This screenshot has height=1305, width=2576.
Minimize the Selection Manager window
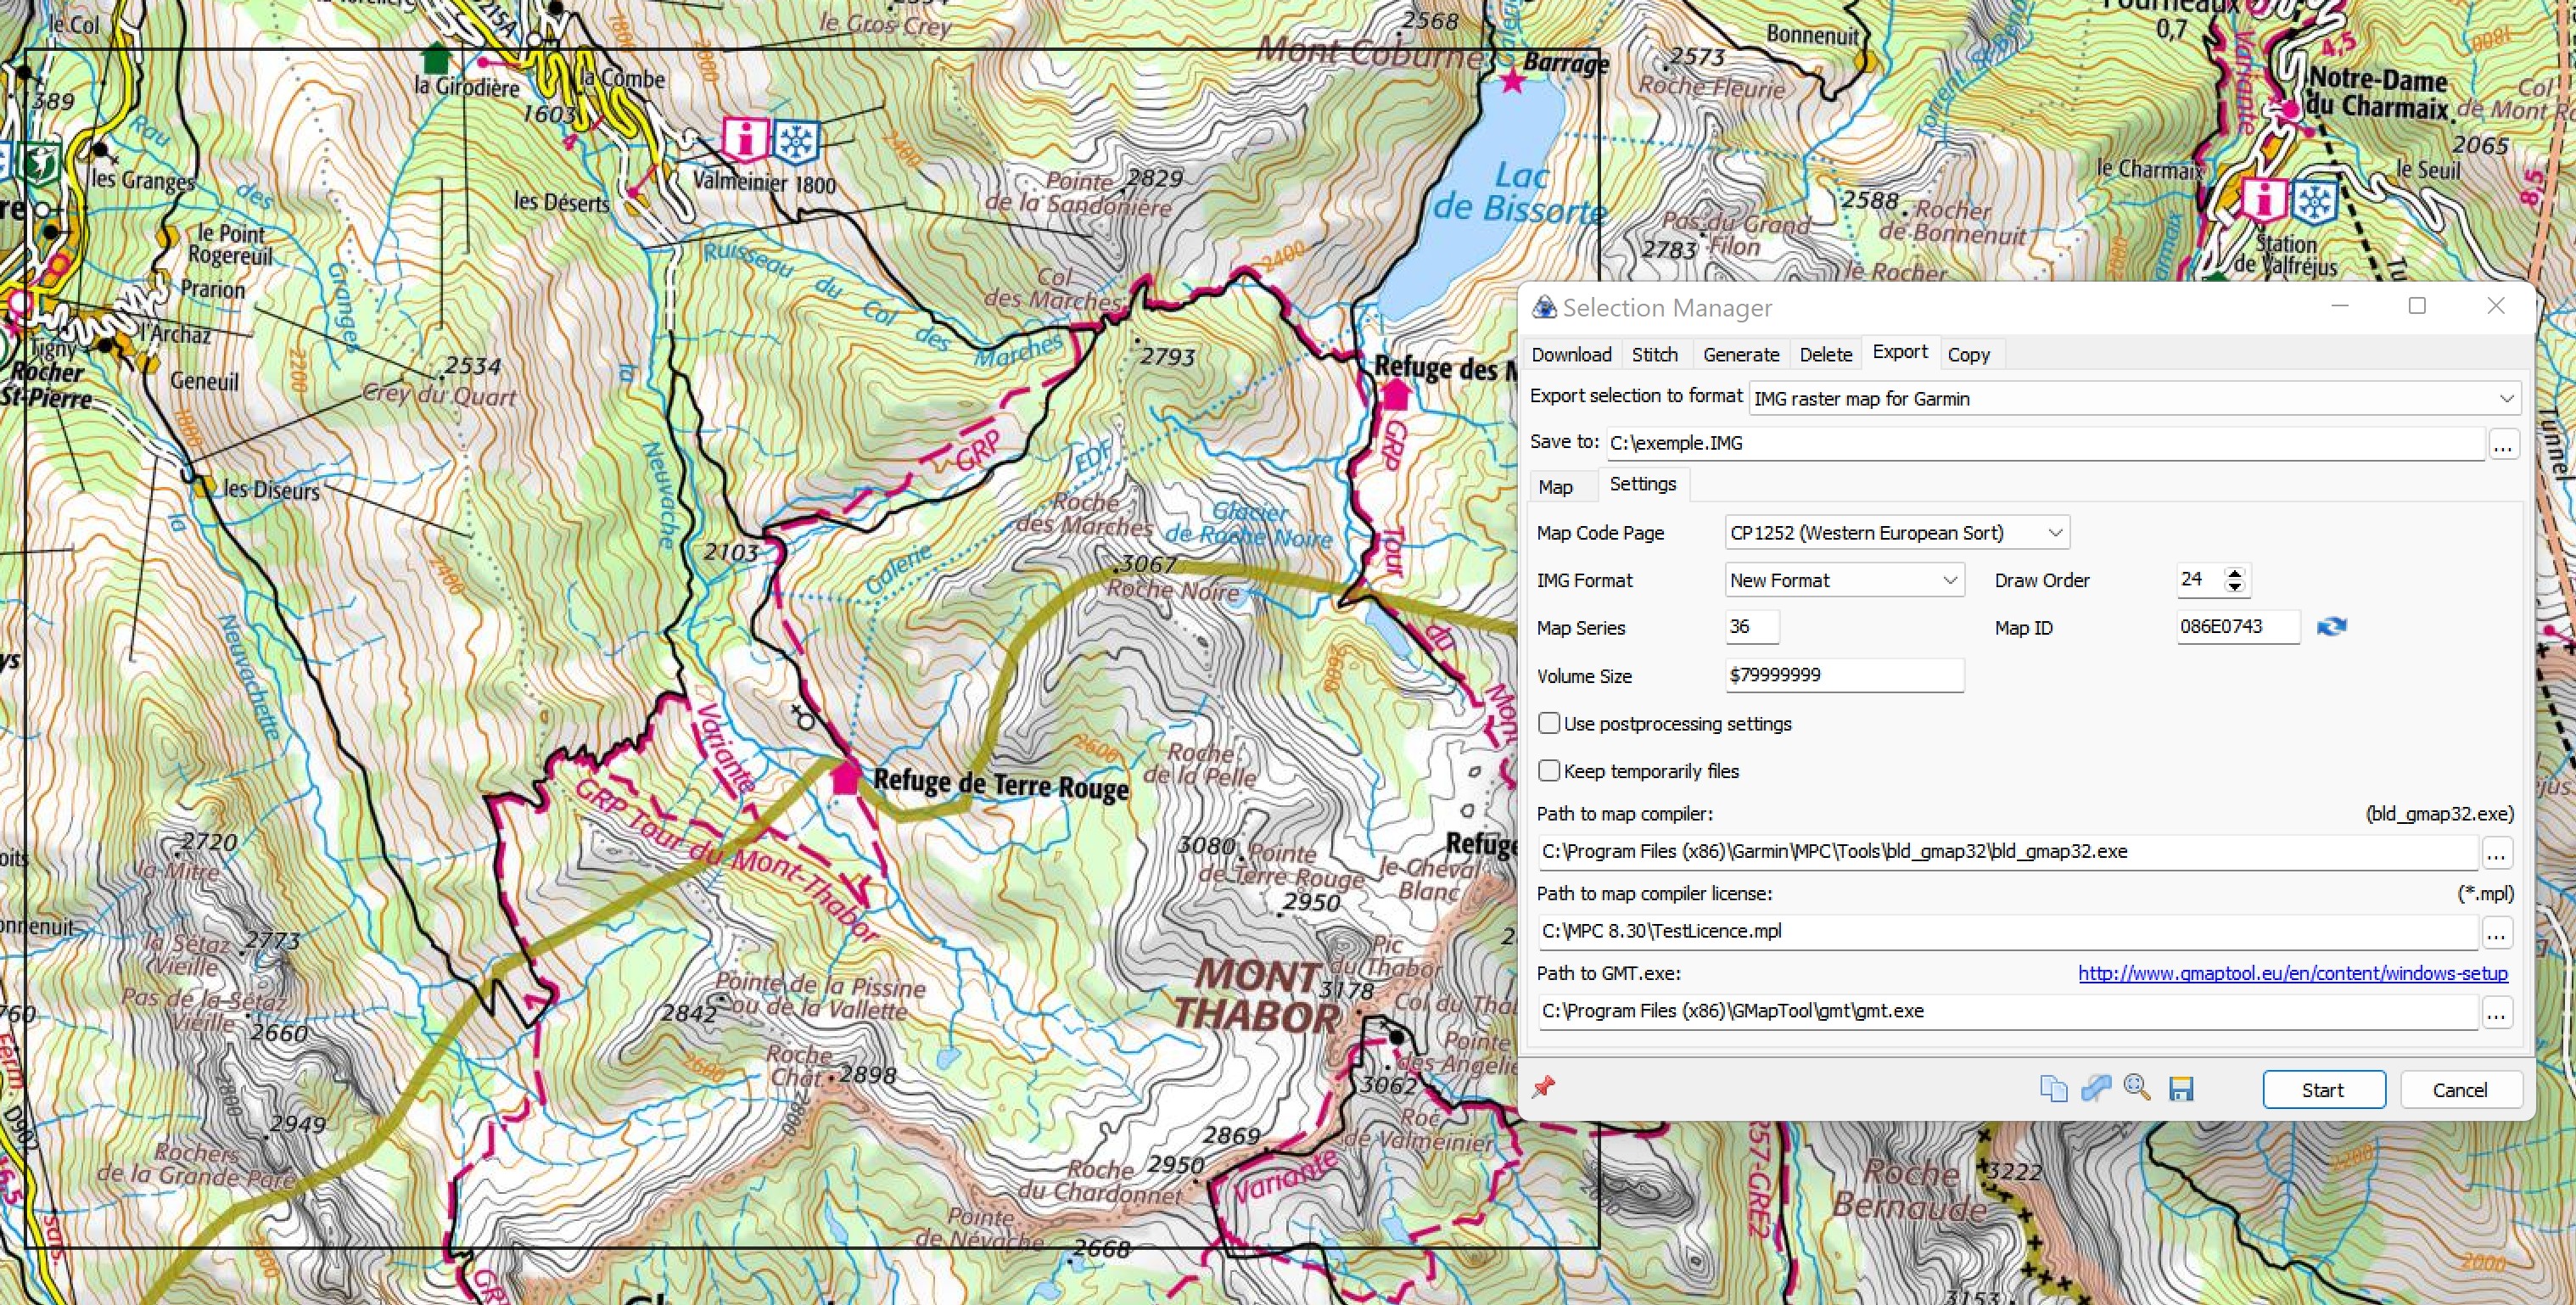coord(2340,306)
